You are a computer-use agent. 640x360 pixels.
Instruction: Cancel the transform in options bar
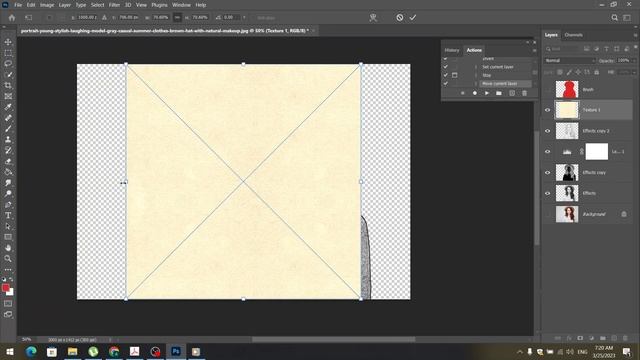pyautogui.click(x=400, y=18)
